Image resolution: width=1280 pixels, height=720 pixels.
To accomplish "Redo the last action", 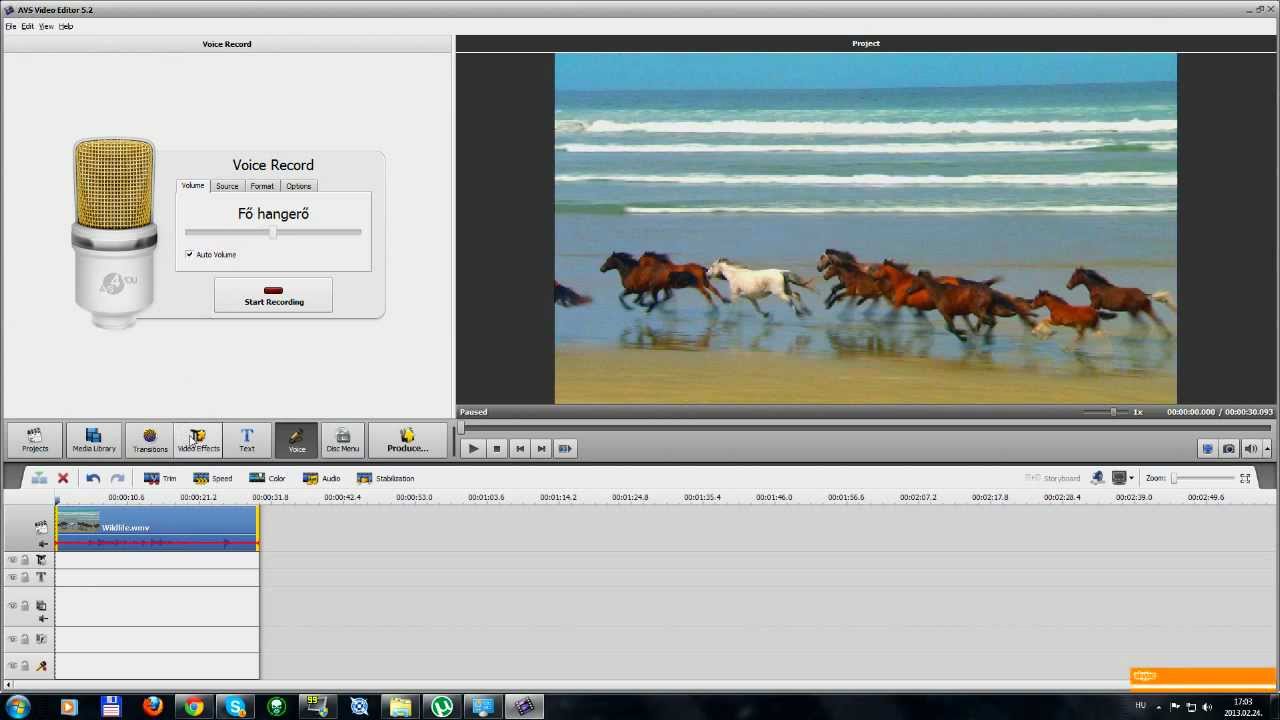I will click(x=117, y=478).
